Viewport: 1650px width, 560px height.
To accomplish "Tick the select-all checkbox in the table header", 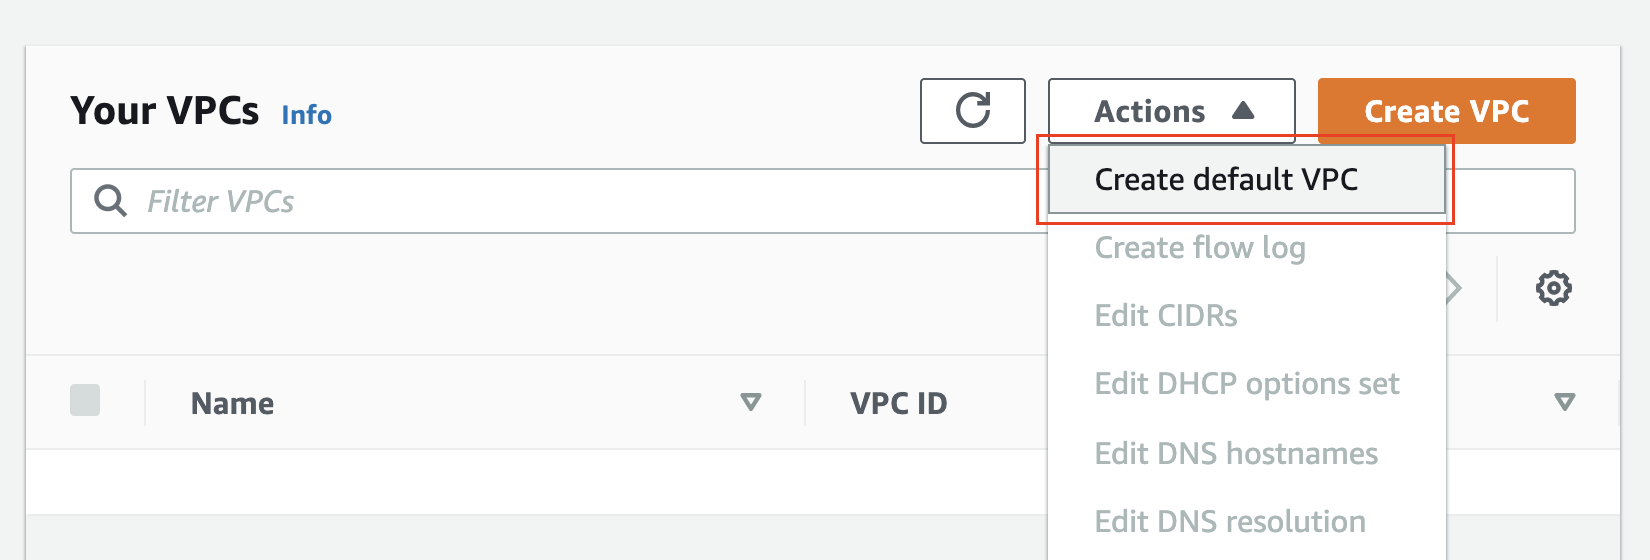I will pyautogui.click(x=85, y=400).
